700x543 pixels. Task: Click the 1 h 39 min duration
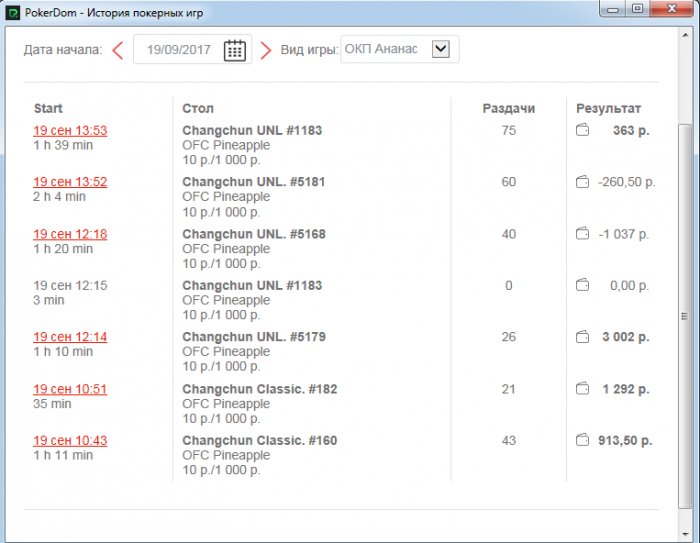point(63,145)
